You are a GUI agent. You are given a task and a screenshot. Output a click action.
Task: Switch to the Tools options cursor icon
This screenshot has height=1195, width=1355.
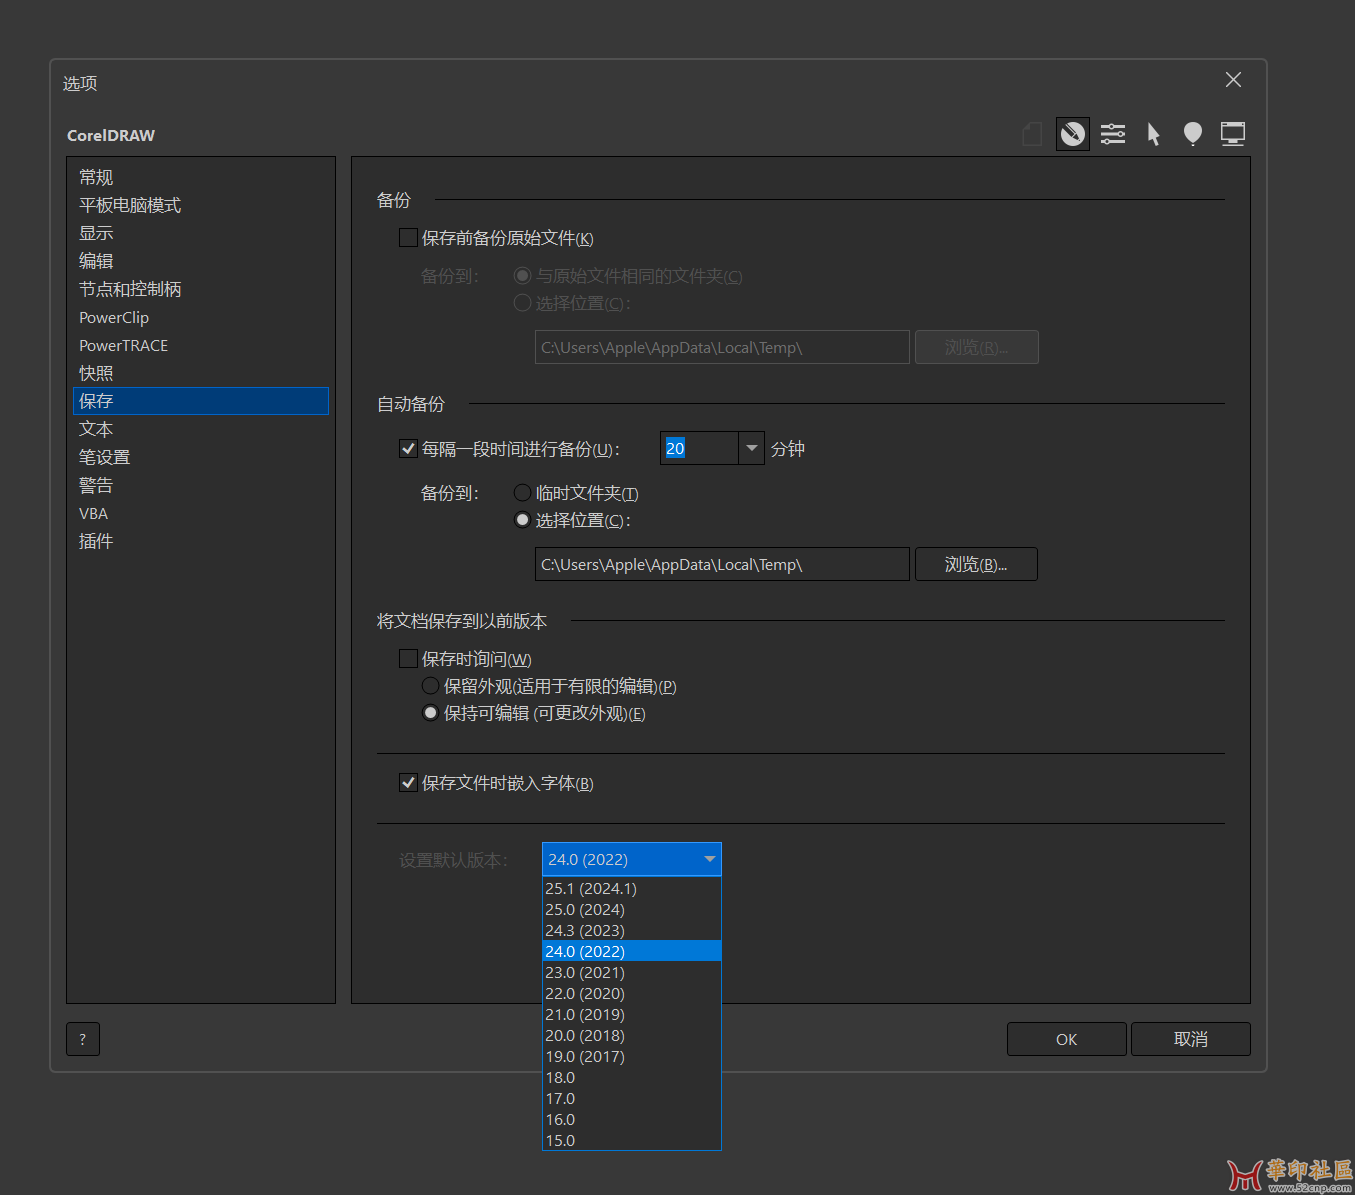coord(1153,134)
